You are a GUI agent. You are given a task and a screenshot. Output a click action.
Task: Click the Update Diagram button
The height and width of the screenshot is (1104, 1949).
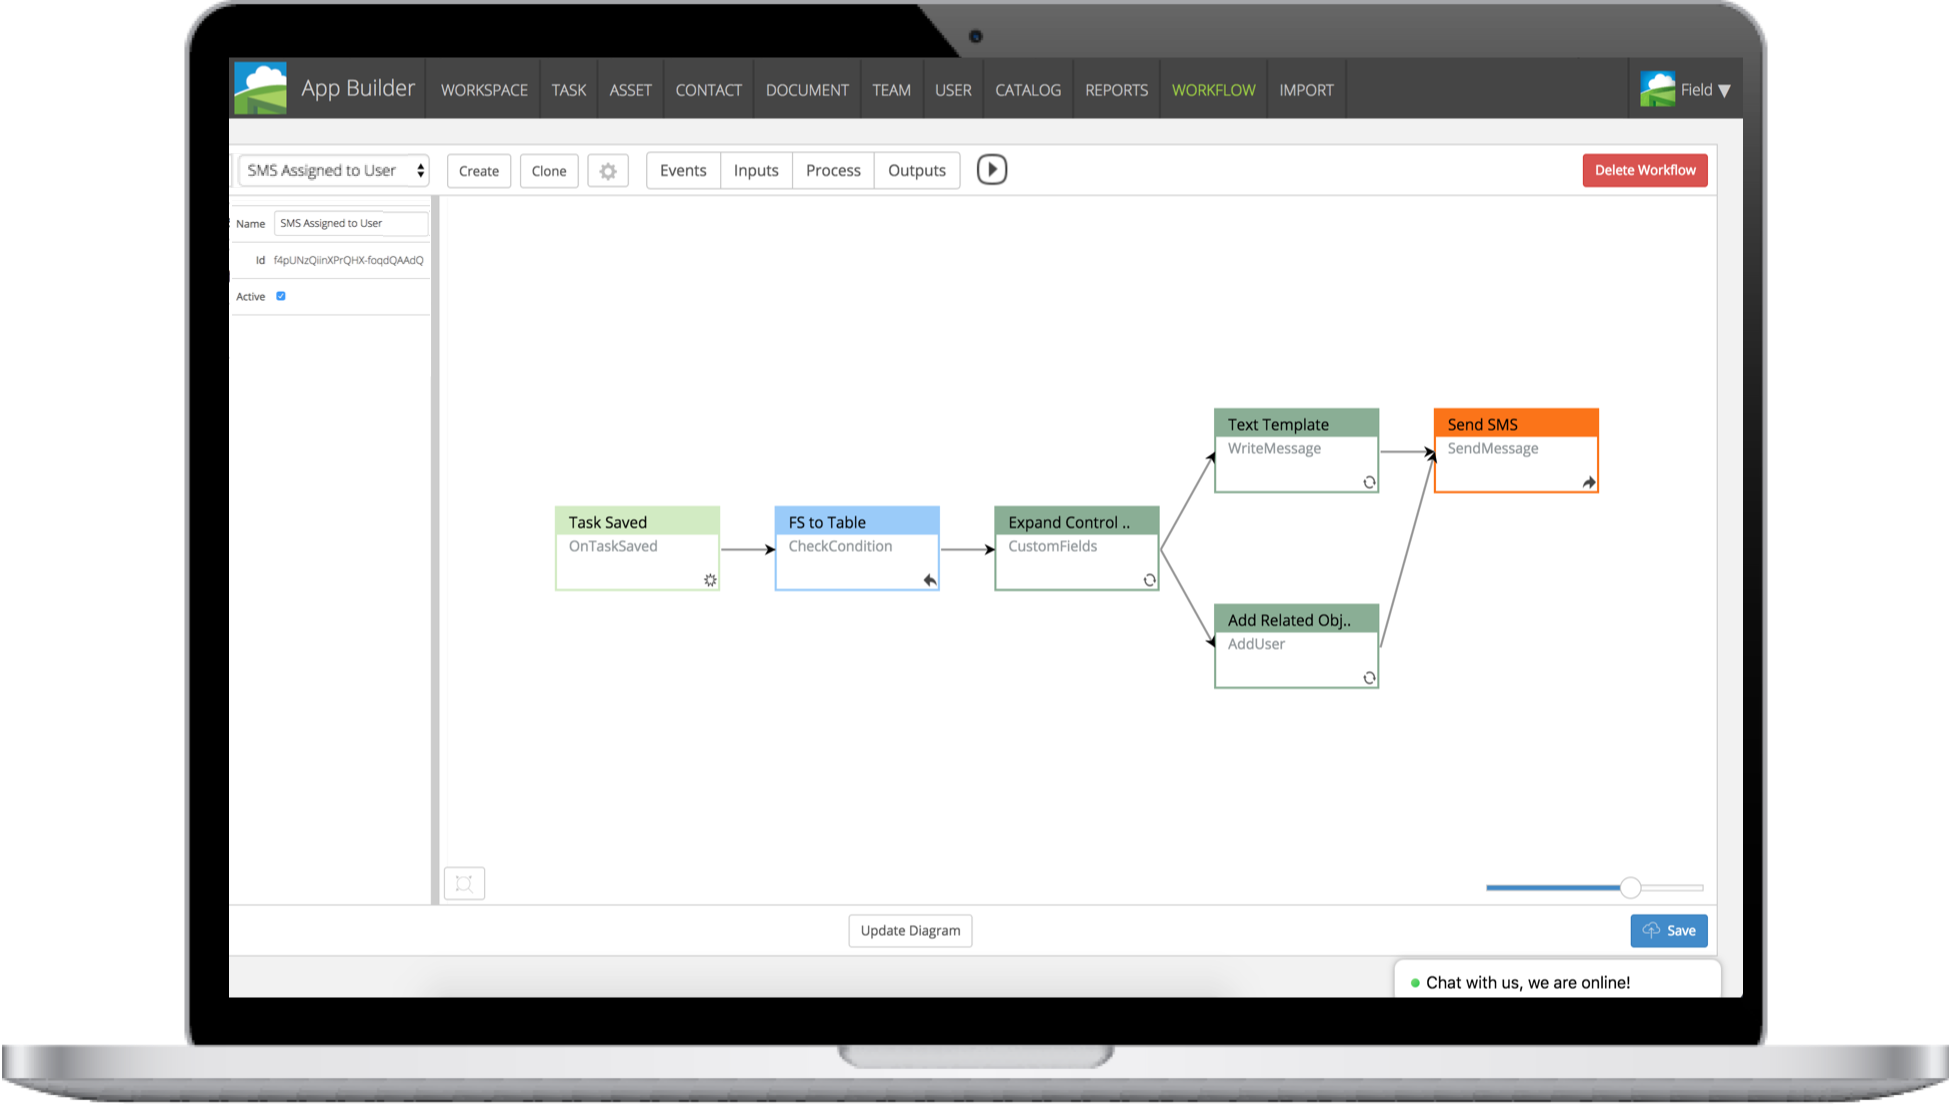point(909,930)
